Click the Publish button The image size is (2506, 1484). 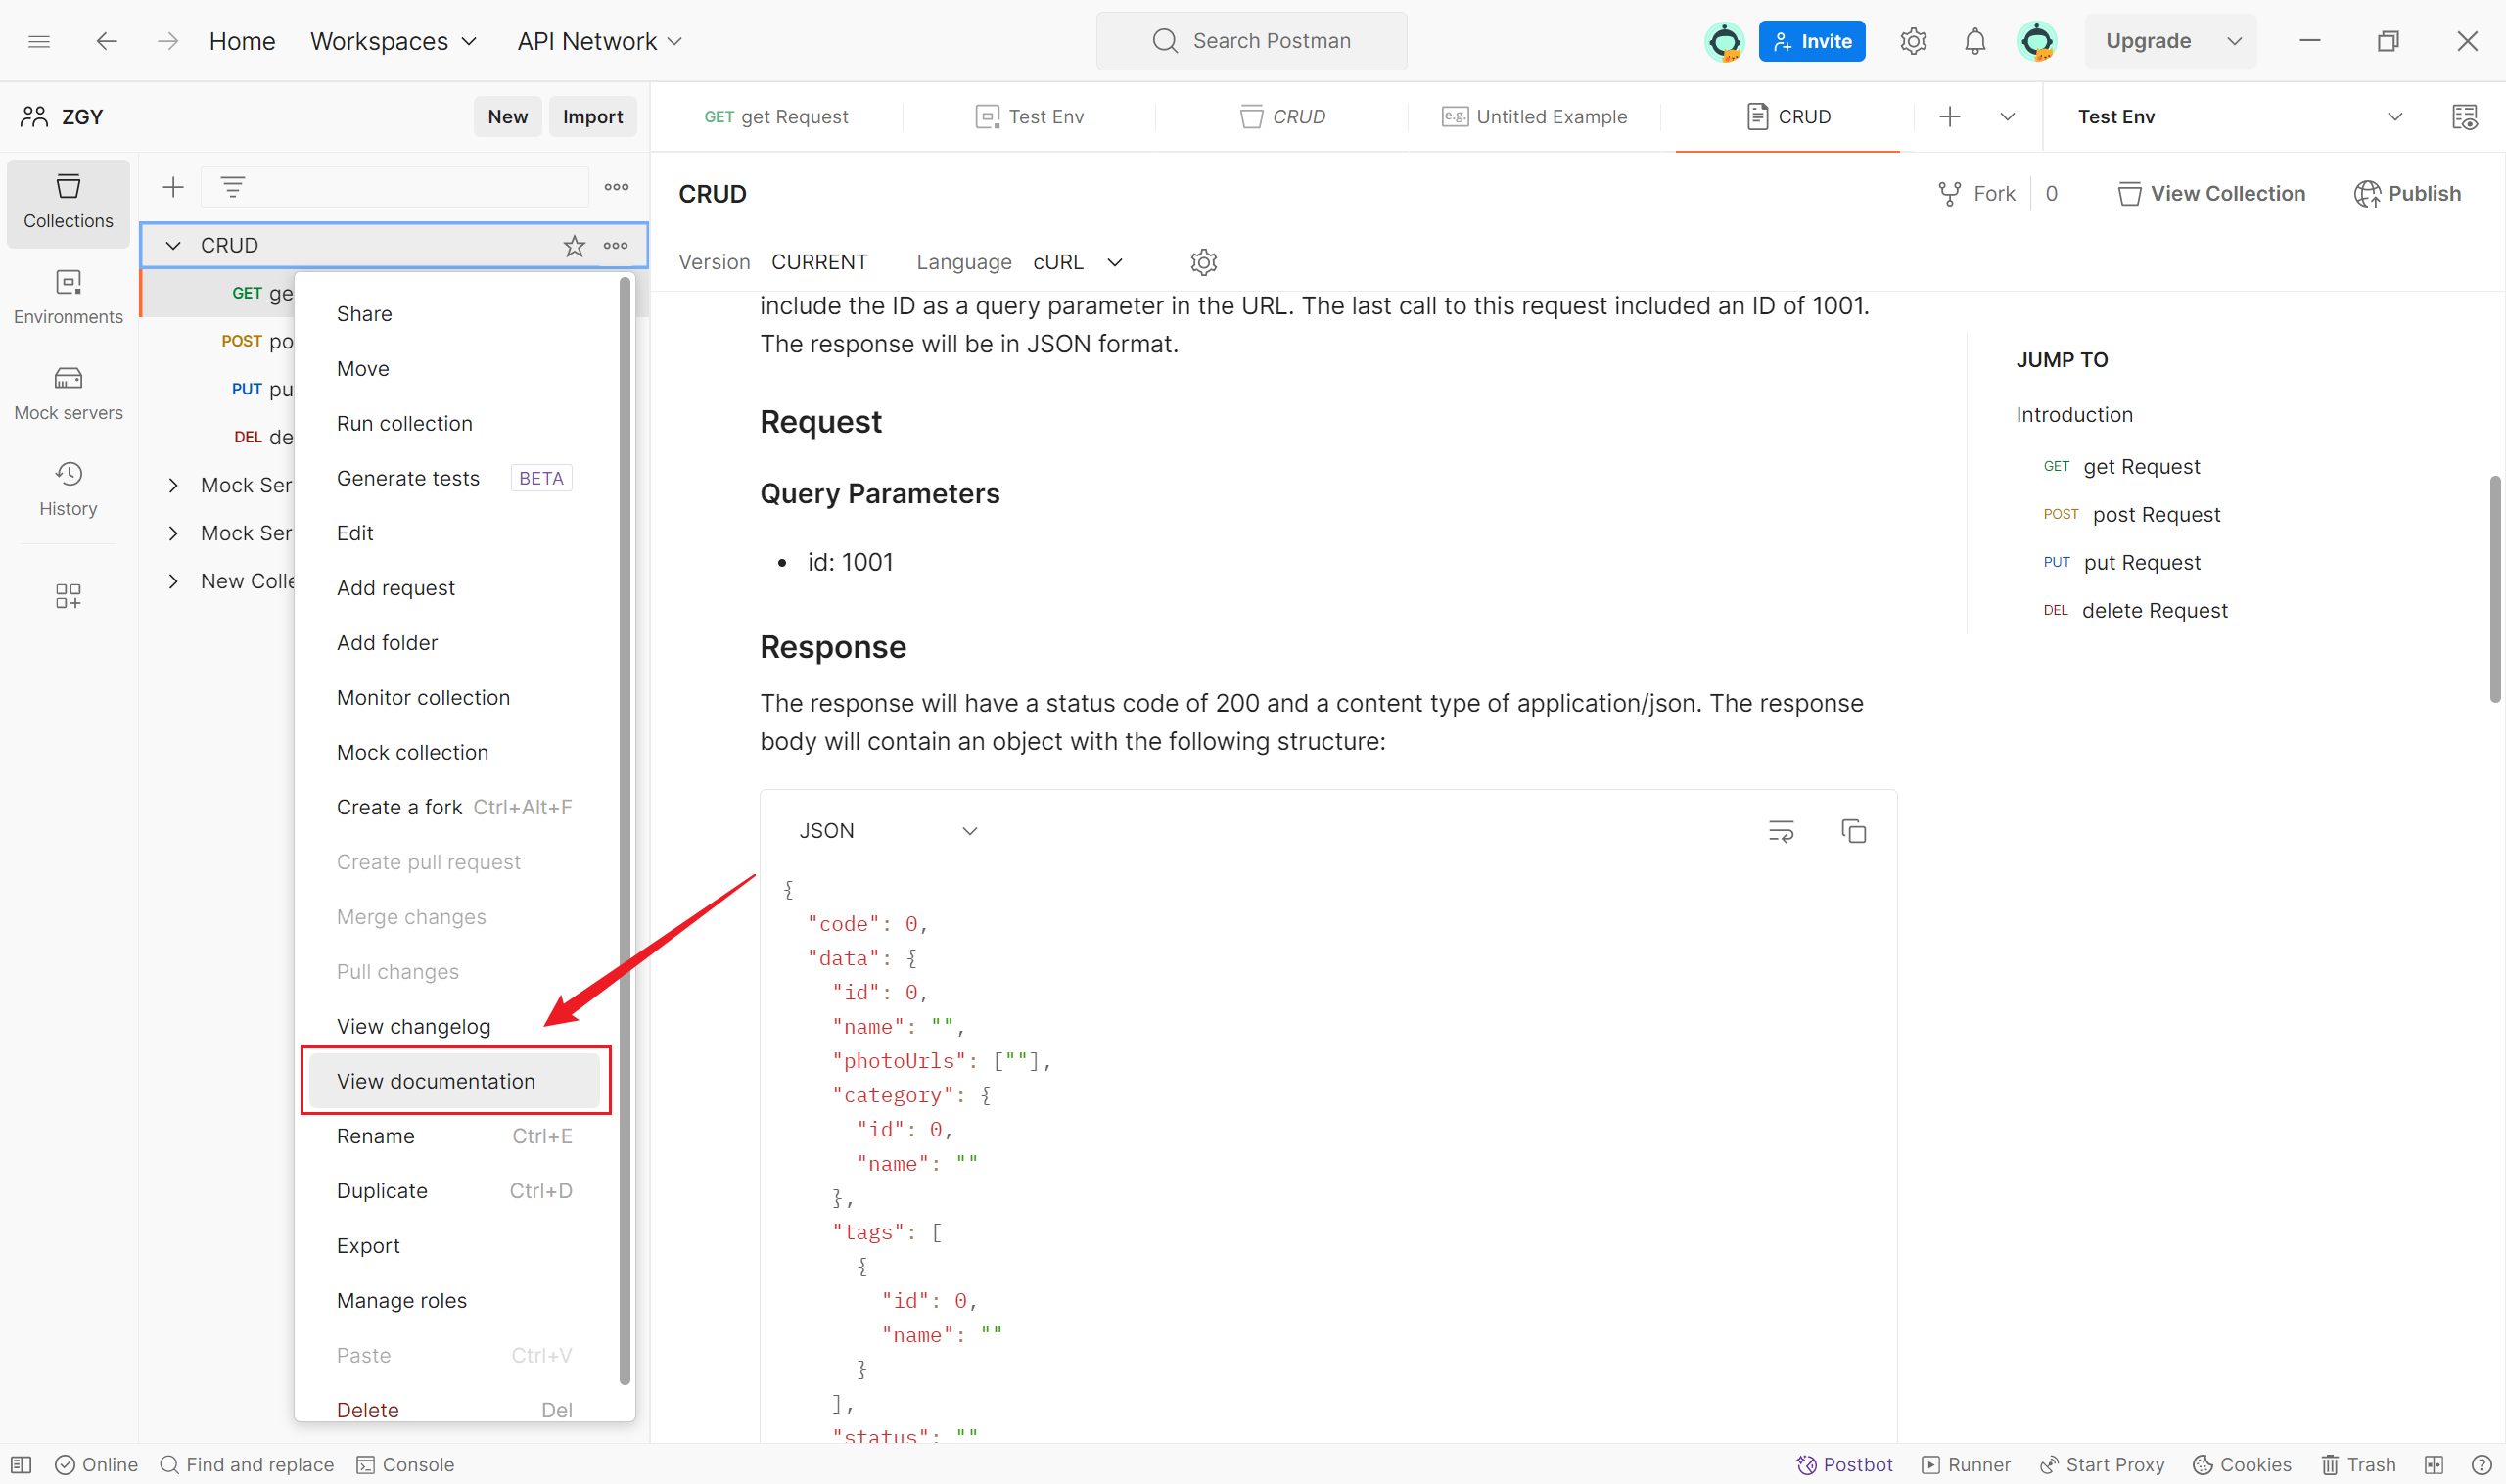(x=2408, y=194)
